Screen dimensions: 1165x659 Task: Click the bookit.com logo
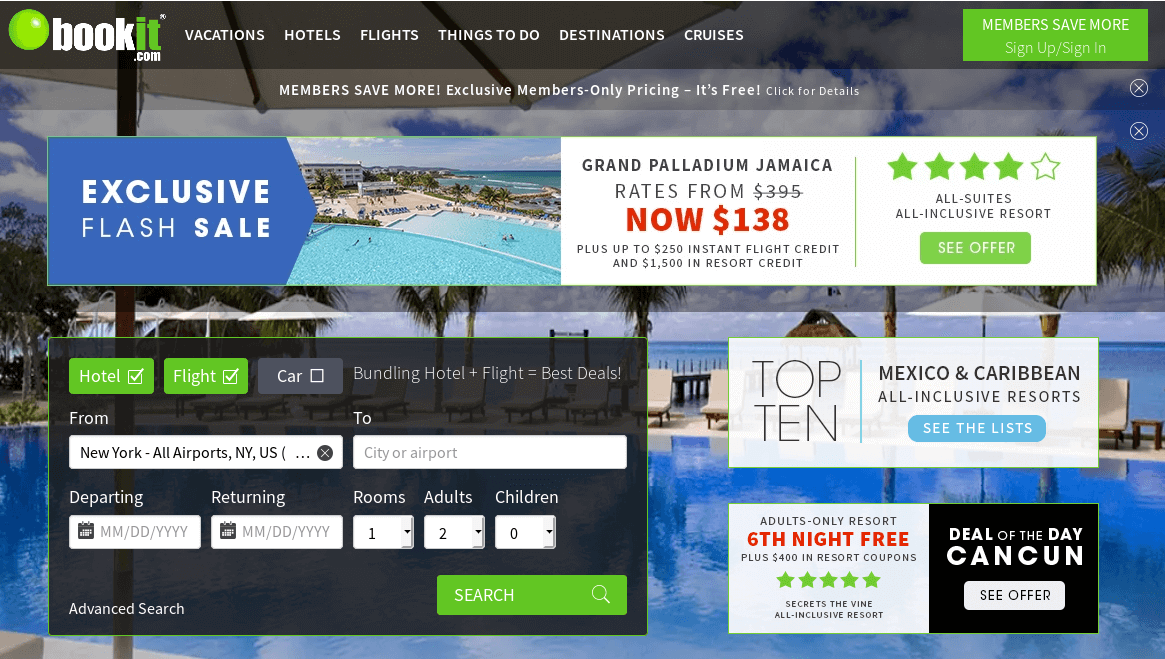[x=86, y=35]
